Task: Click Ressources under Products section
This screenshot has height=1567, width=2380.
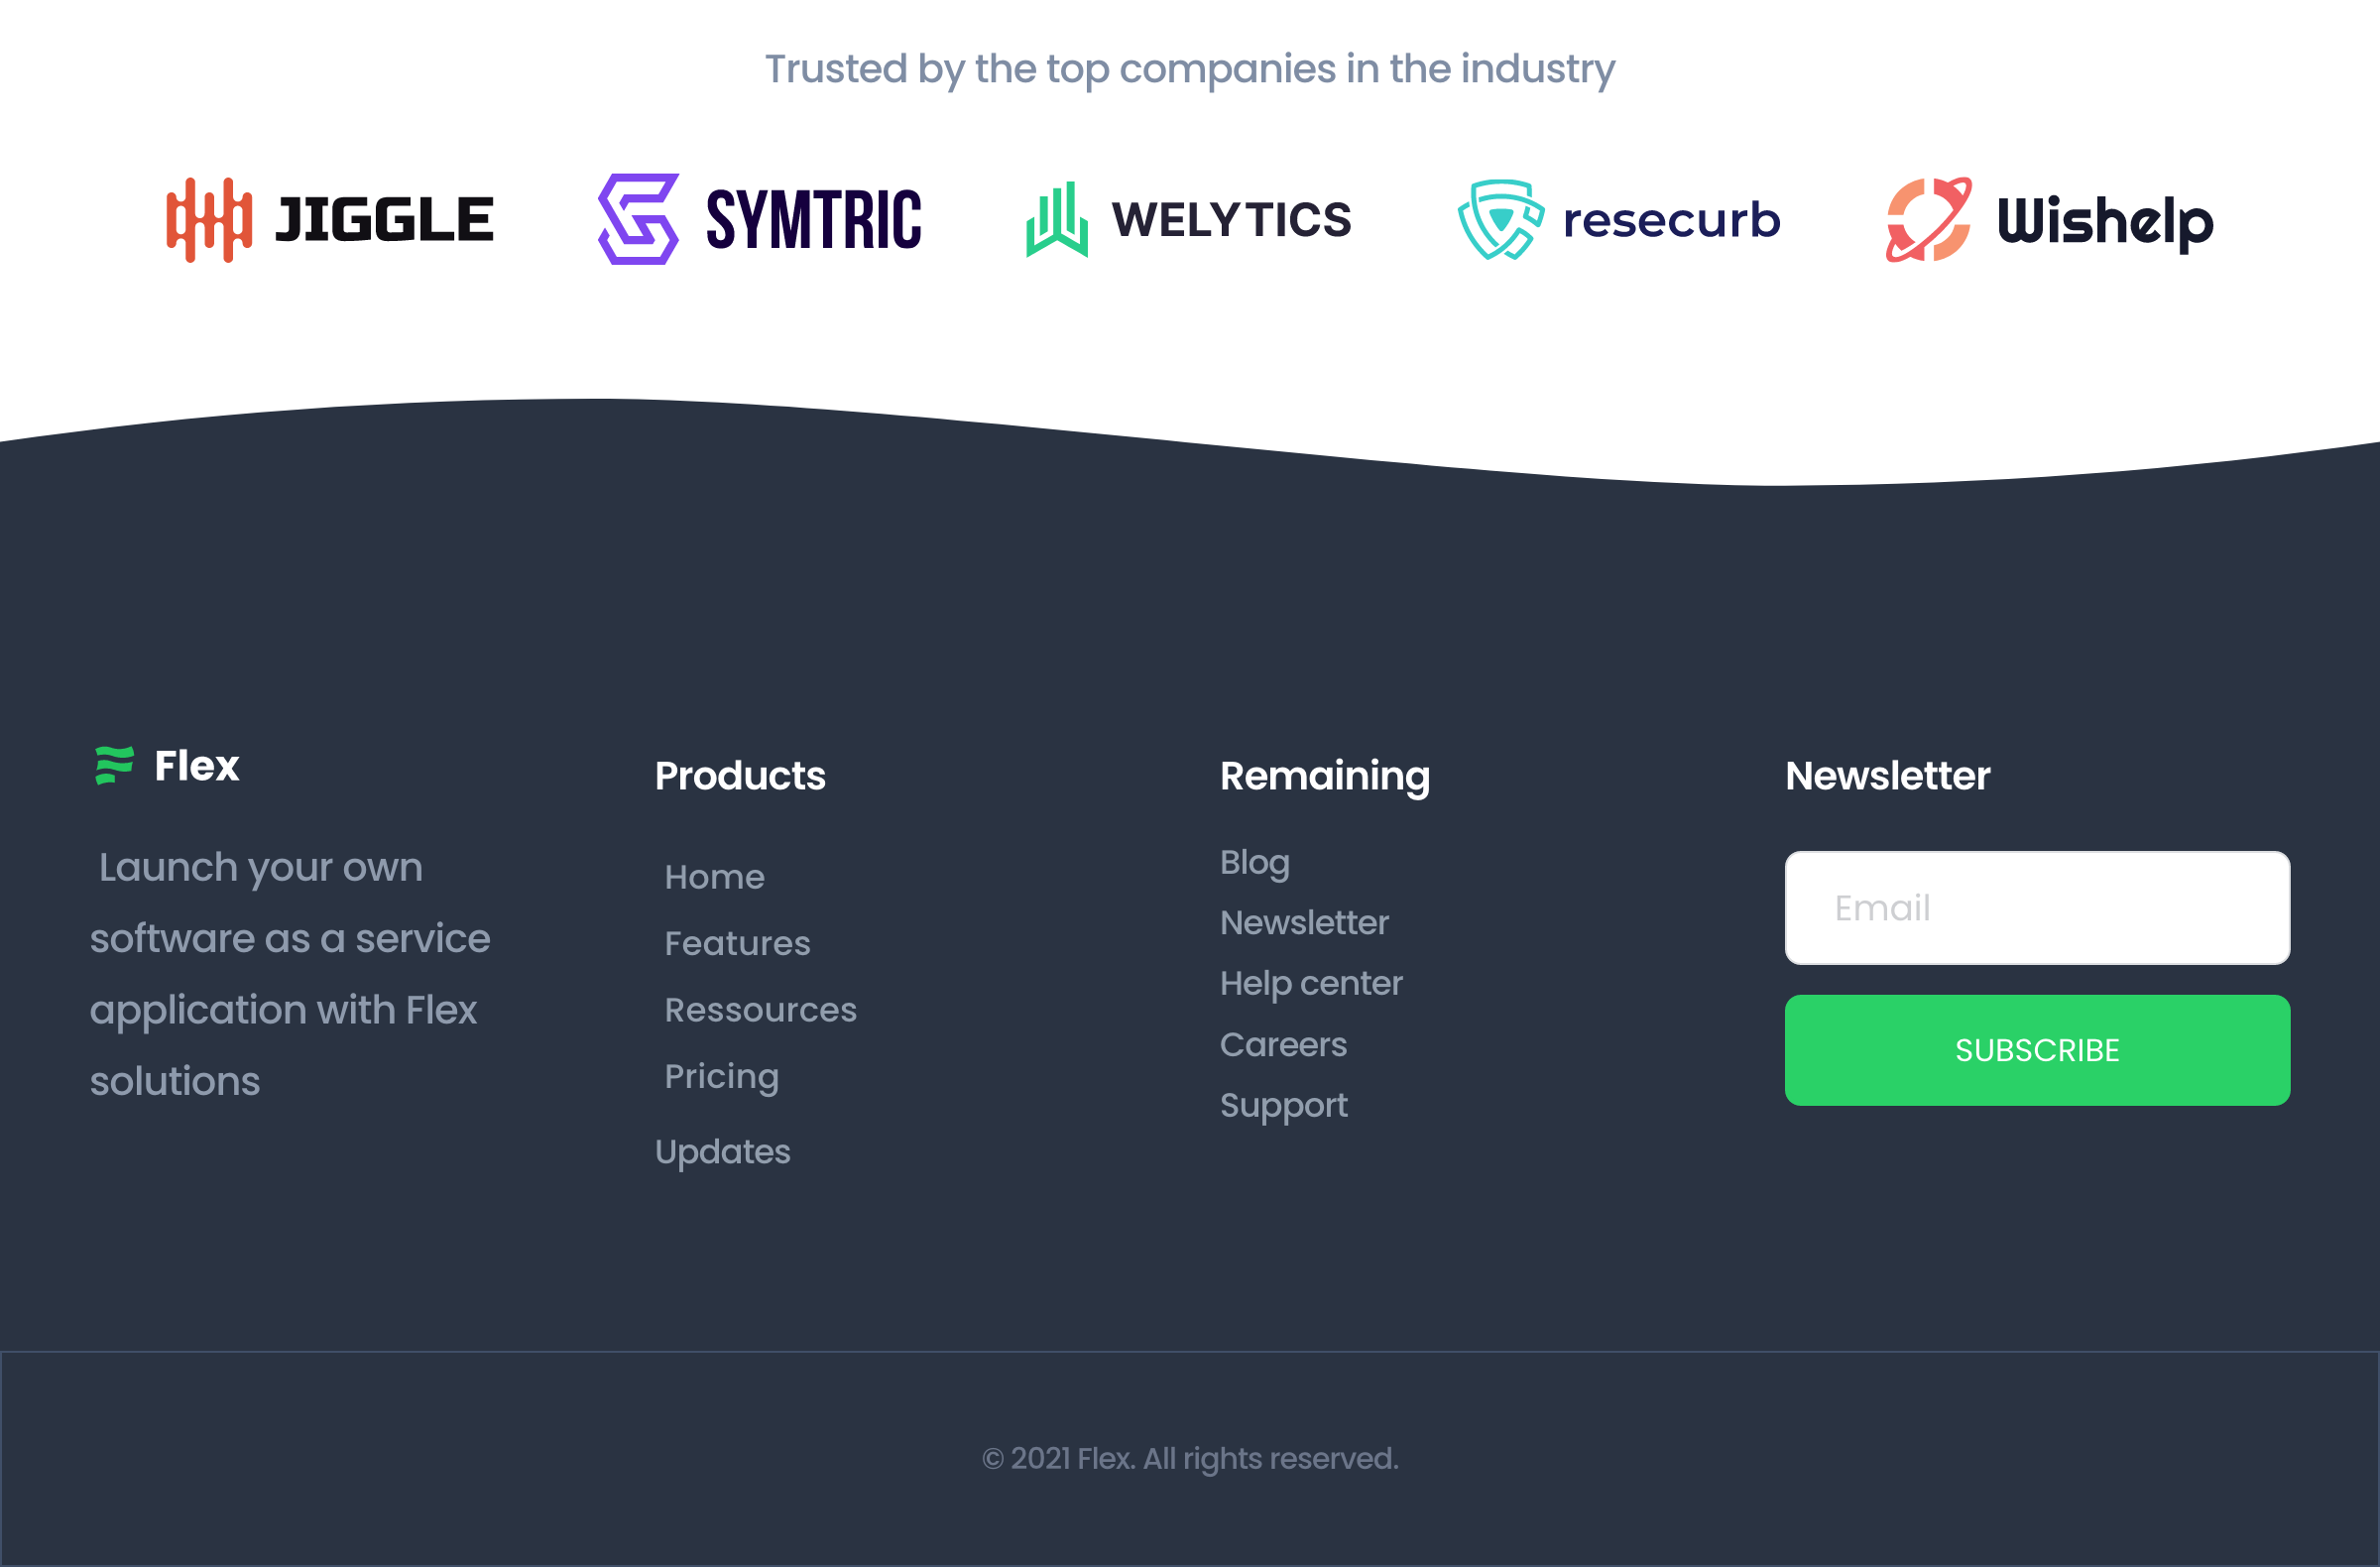Action: [x=761, y=1009]
